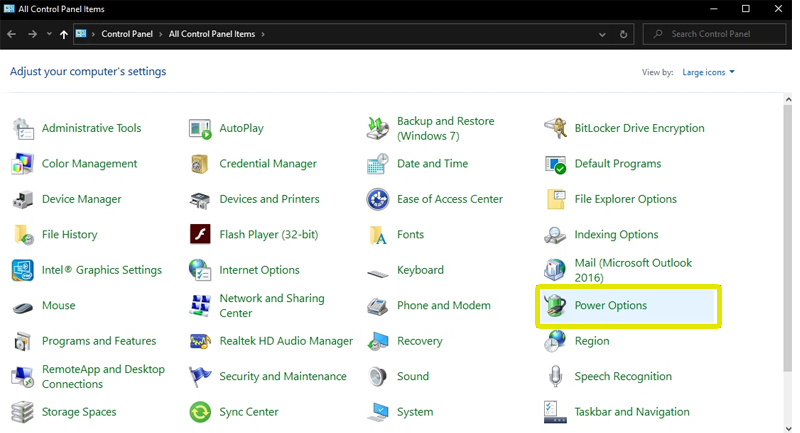The height and width of the screenshot is (433, 800).
Task: Open the Credential Manager icon
Action: 200,164
